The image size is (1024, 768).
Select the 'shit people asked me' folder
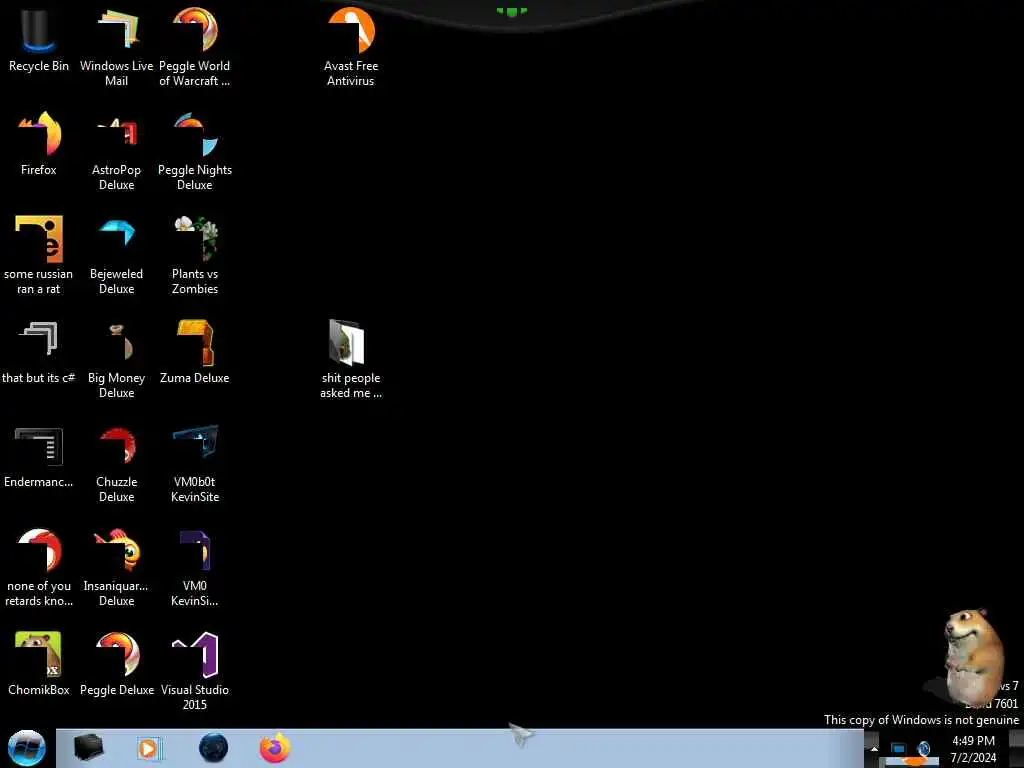pos(351,359)
